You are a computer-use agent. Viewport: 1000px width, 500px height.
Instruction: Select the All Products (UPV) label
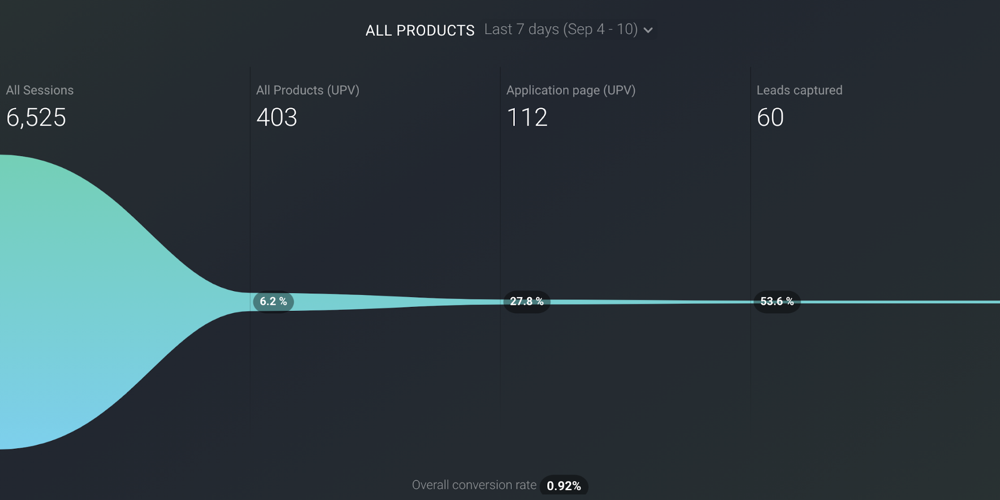pos(307,90)
